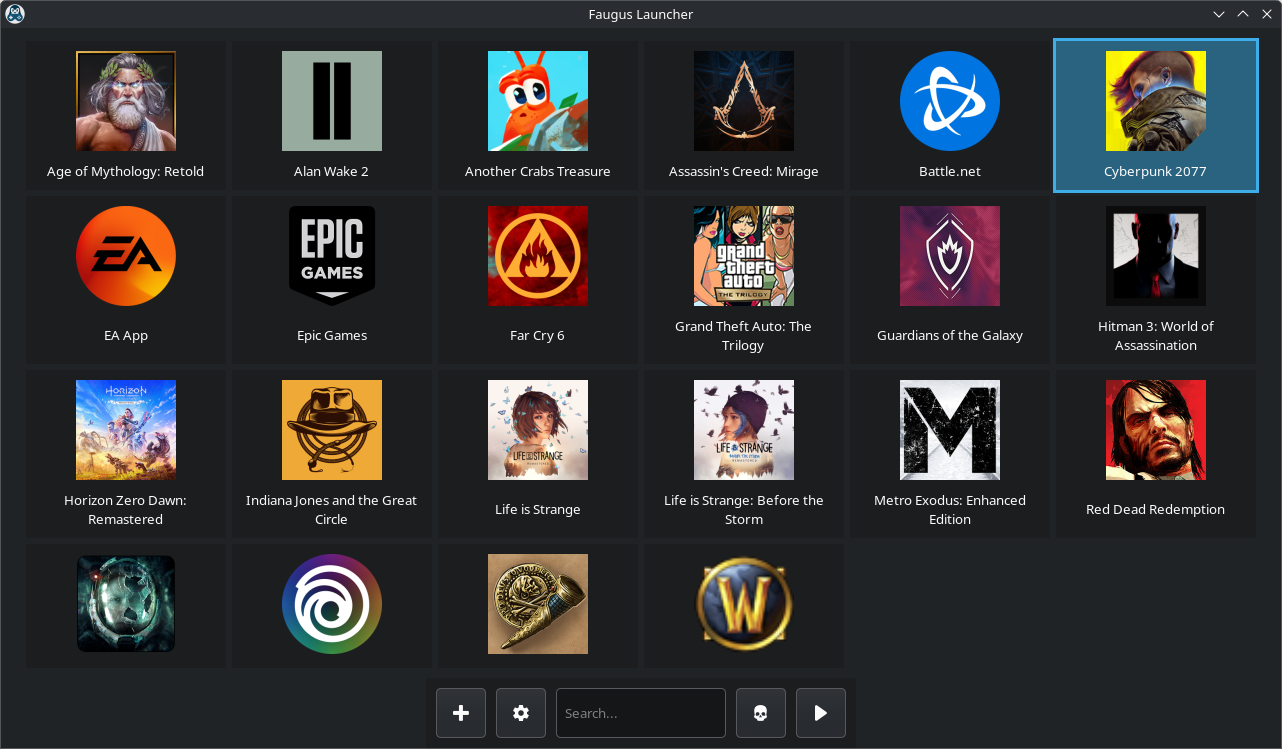Viewport: 1282px width, 749px height.
Task: Choose the Epic Games icon
Action: point(332,256)
